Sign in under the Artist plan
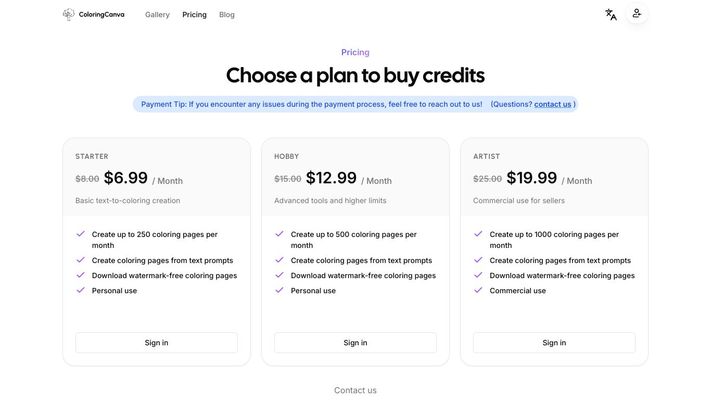The image size is (711, 400). [x=554, y=343]
